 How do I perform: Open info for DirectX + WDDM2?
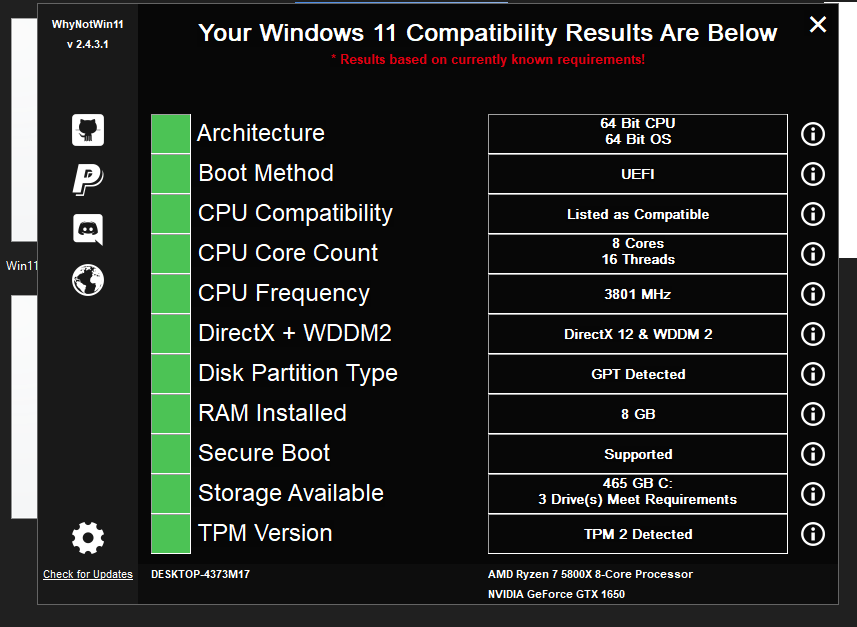(x=813, y=333)
